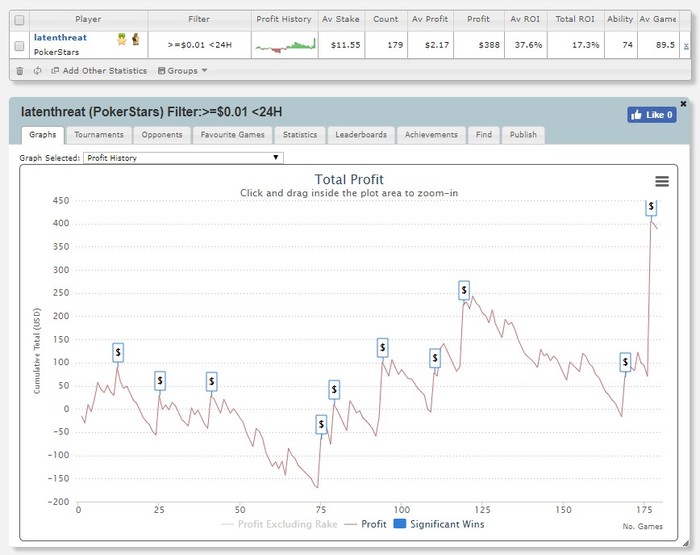This screenshot has height=555, width=700.
Task: Sort by the Profit column header
Action: pos(479,19)
